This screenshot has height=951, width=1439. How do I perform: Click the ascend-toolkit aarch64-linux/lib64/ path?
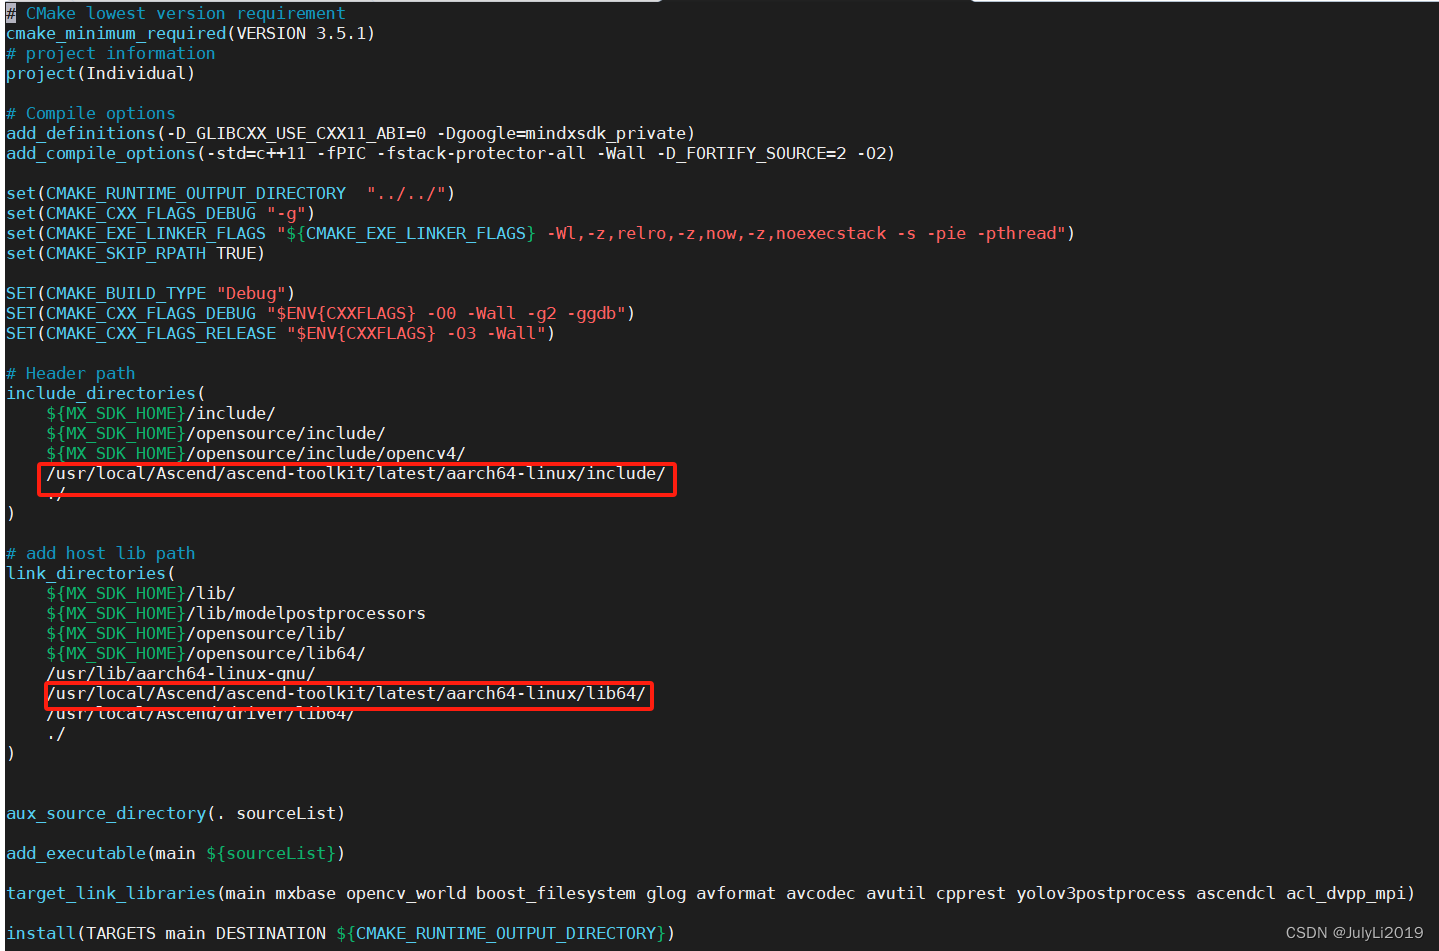(x=346, y=693)
